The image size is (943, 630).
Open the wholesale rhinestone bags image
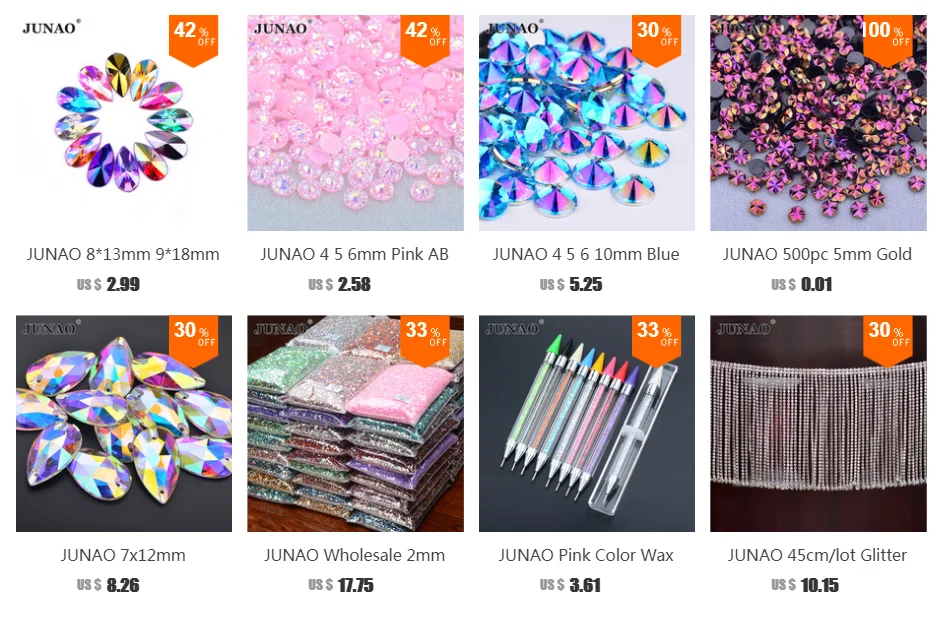click(355, 423)
